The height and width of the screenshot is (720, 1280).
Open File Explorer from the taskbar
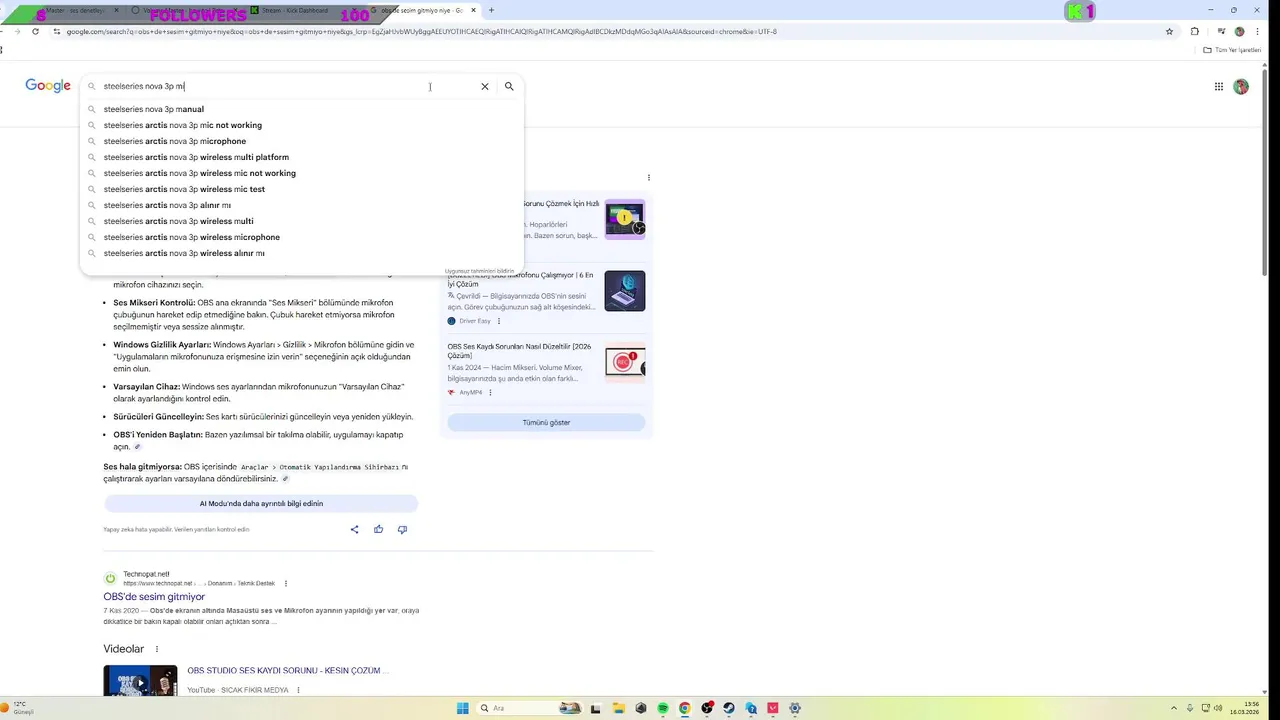tap(619, 708)
